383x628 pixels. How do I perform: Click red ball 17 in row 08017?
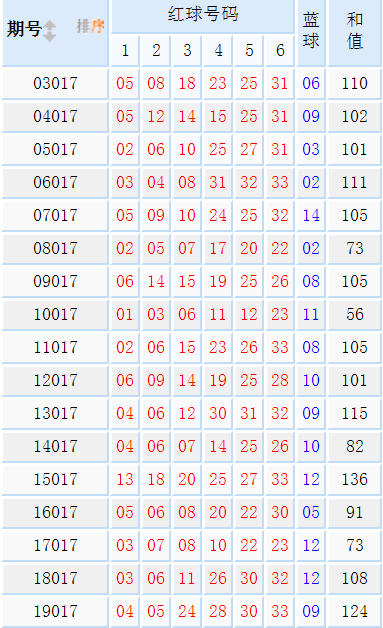(x=218, y=248)
